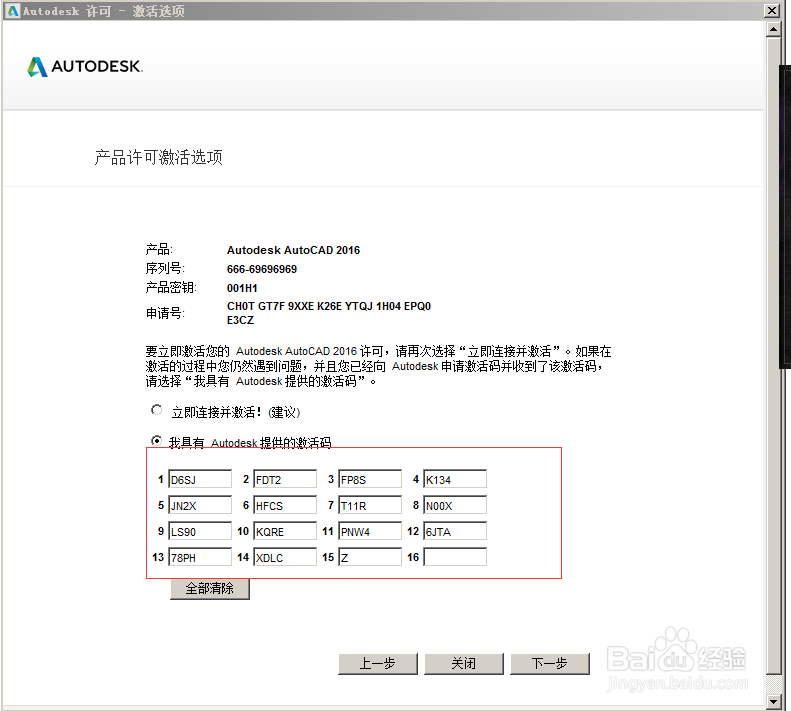Click the 全部清除 clear all button
The width and height of the screenshot is (791, 711).
[210, 589]
